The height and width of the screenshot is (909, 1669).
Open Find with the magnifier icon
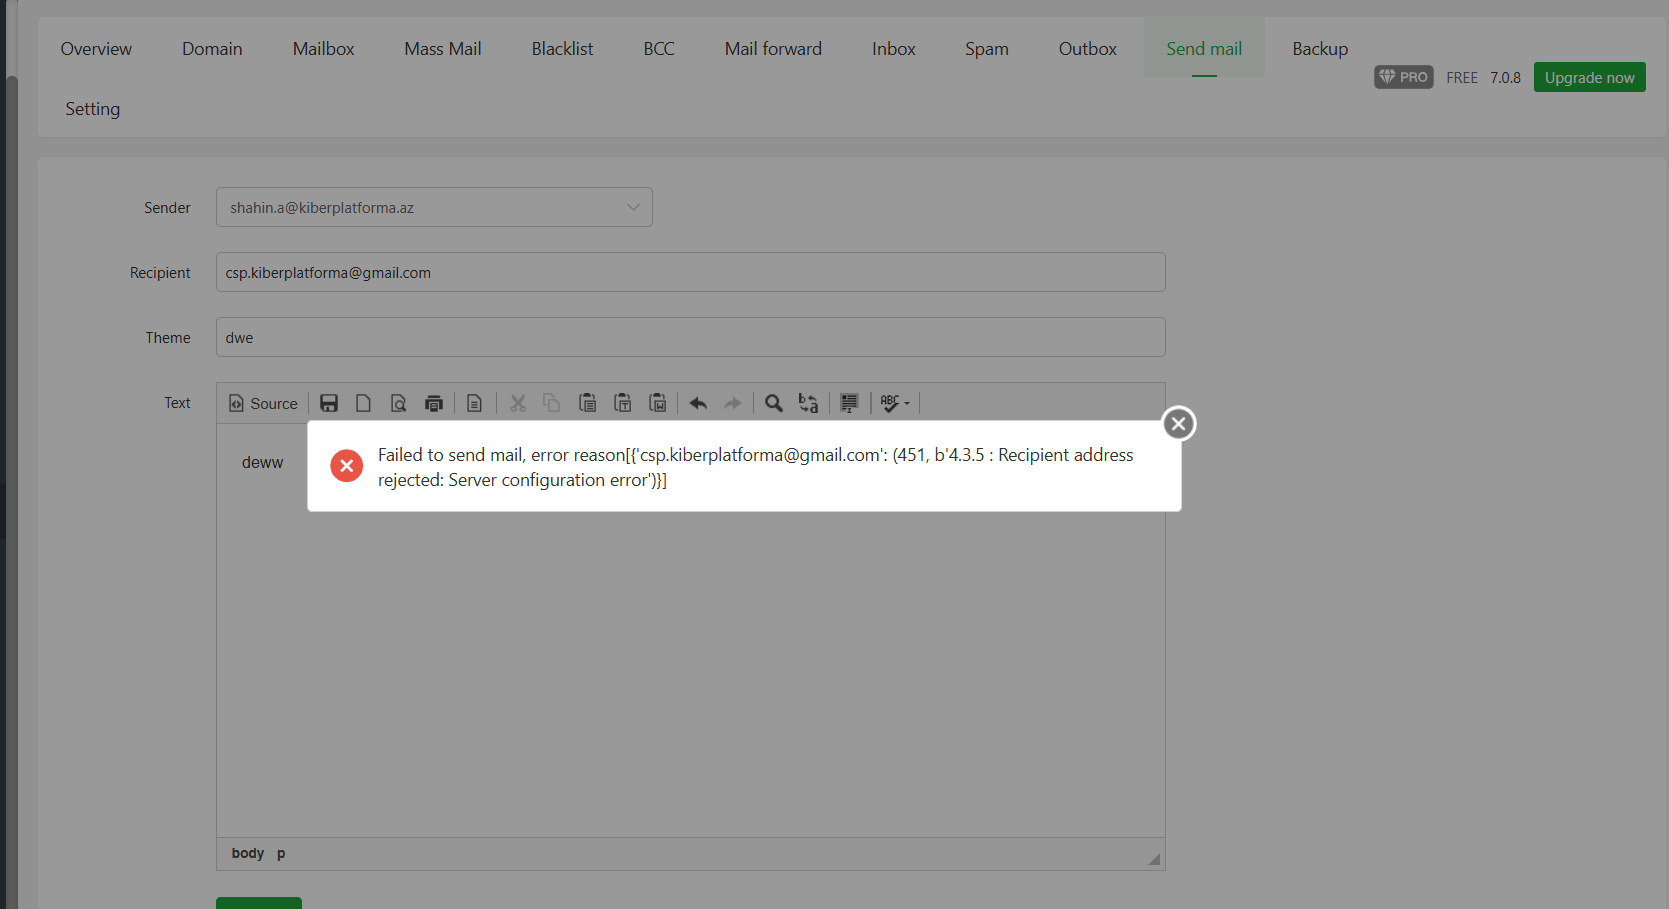773,403
